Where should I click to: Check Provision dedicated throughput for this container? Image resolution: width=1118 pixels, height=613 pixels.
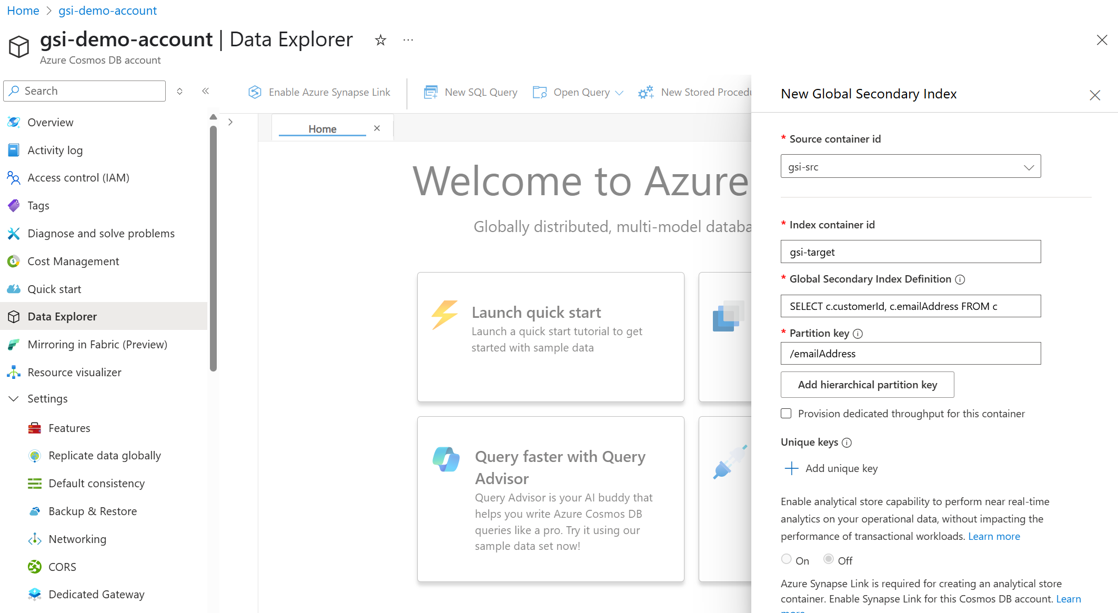pos(786,413)
